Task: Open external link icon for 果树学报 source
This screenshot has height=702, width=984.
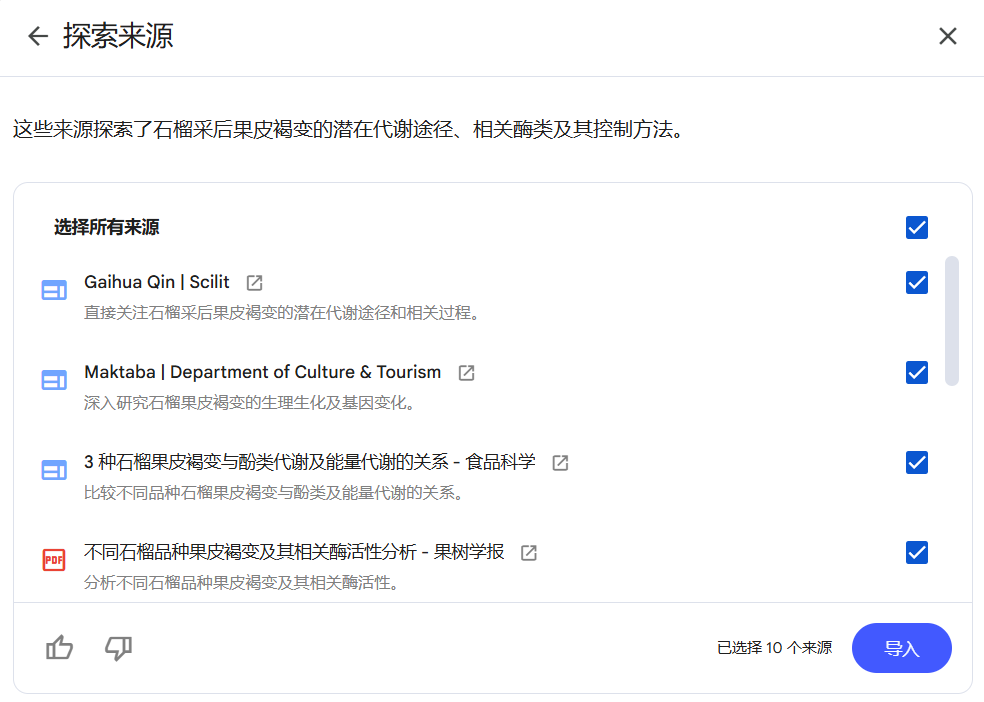Action: (529, 553)
